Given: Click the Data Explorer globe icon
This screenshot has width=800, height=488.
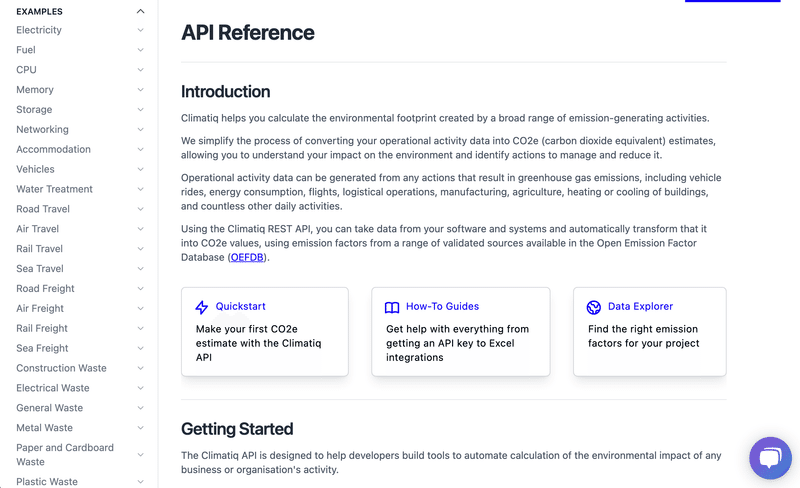Looking at the screenshot, I should click(x=594, y=307).
